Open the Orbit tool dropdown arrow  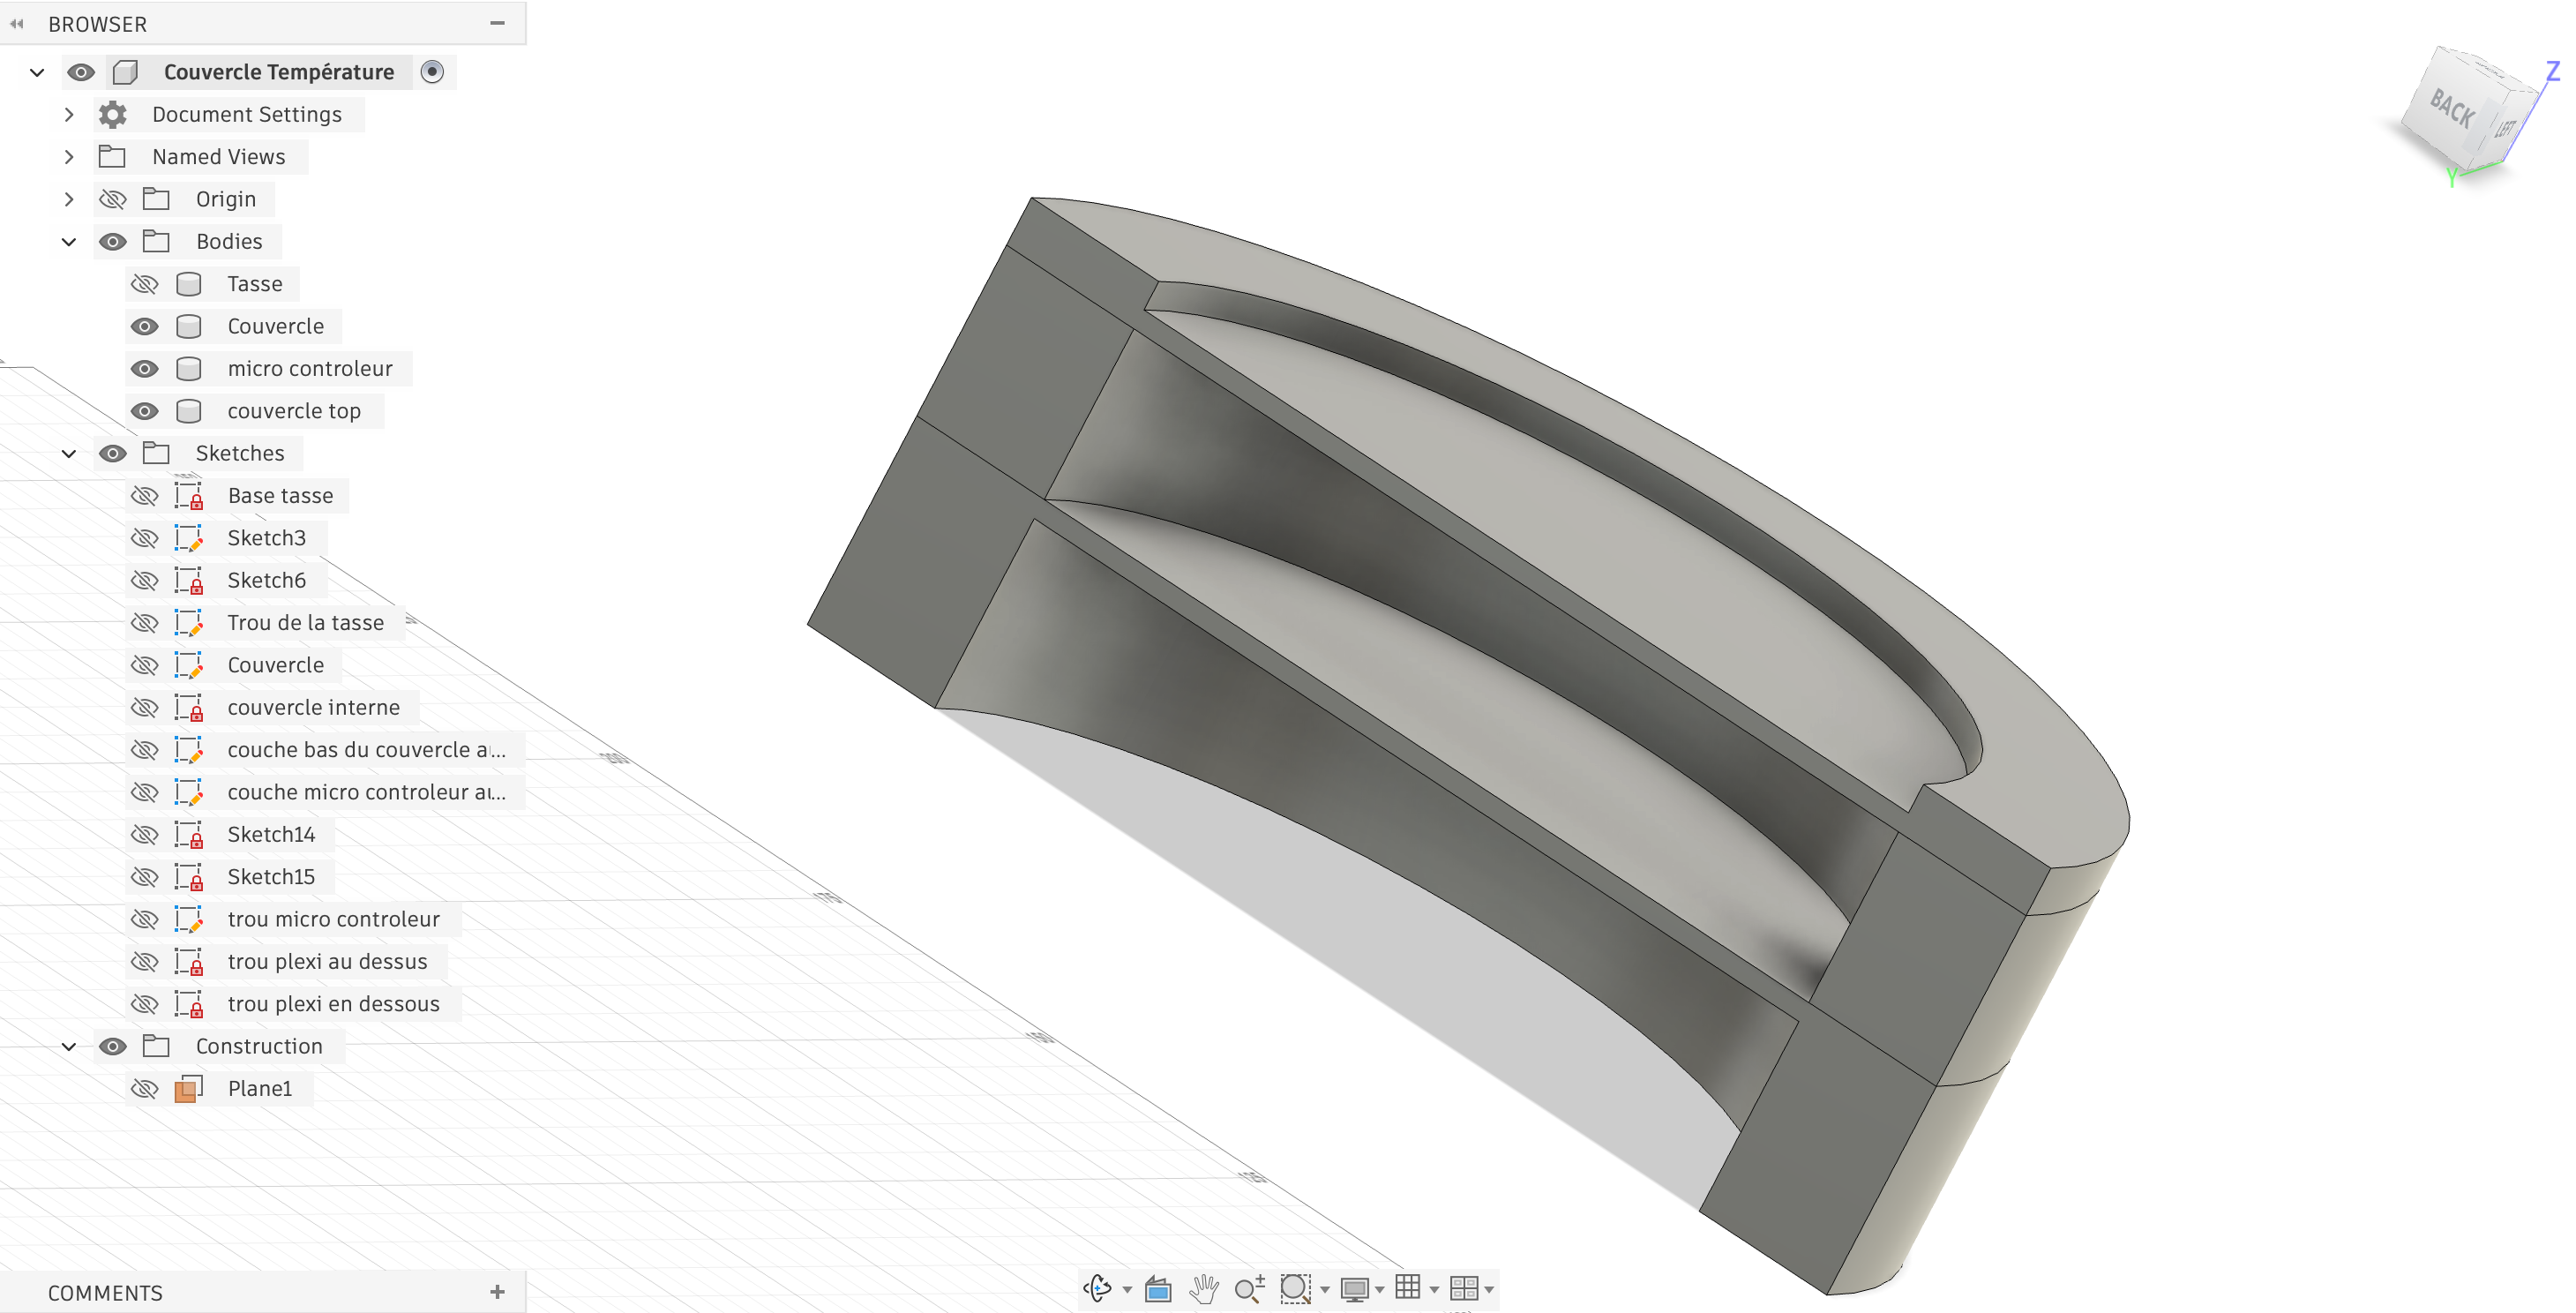(x=1127, y=1290)
